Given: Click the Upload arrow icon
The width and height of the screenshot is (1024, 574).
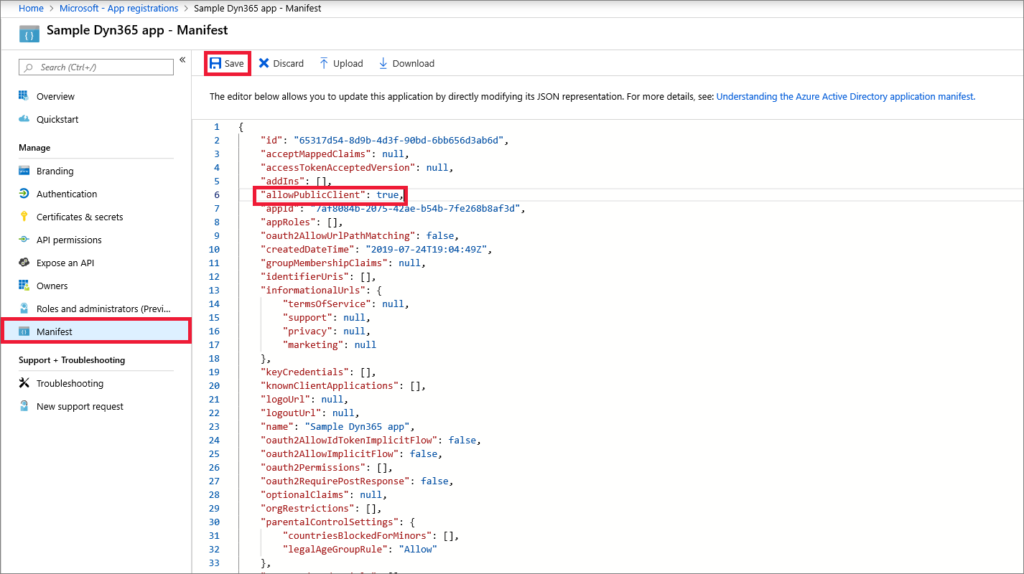Looking at the screenshot, I should click(x=324, y=63).
